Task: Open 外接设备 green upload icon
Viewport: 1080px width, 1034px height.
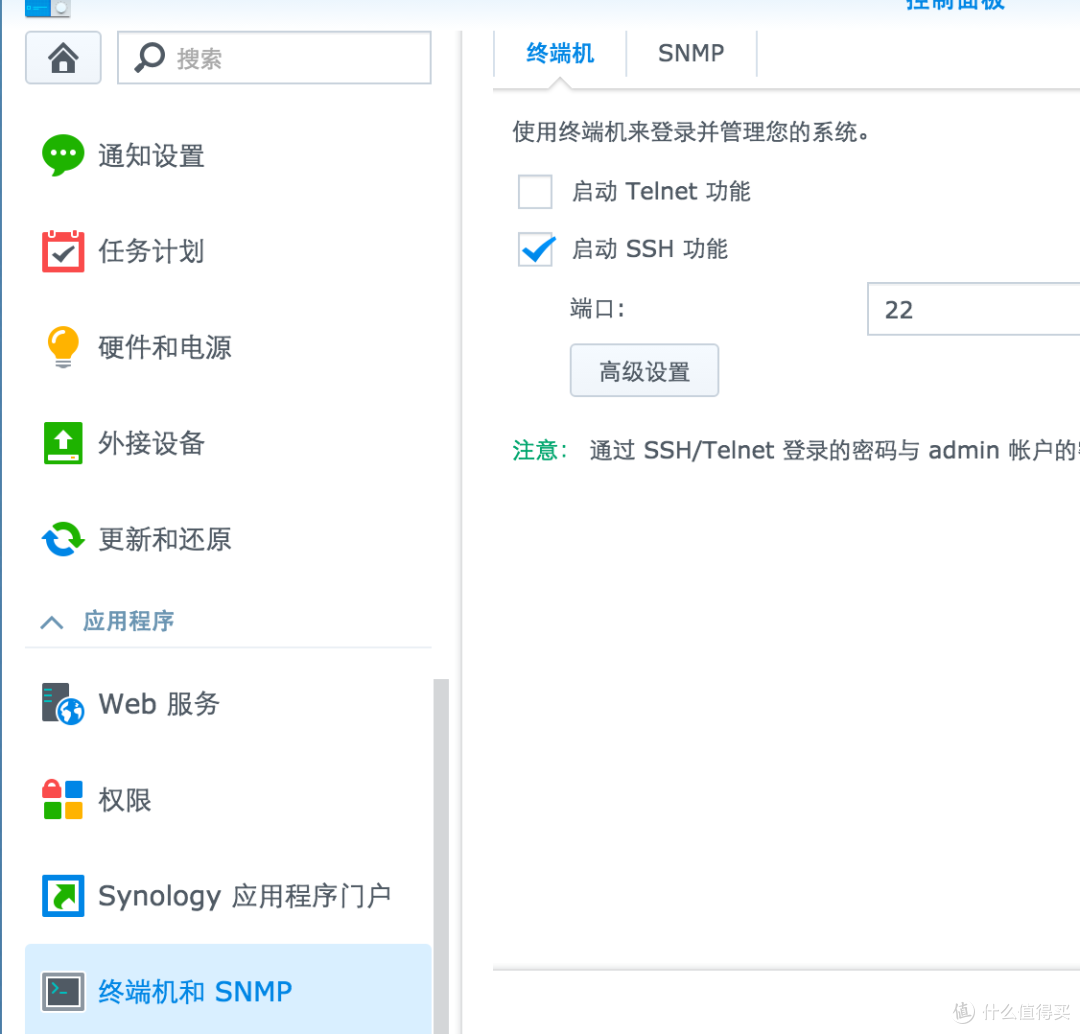Action: [63, 443]
